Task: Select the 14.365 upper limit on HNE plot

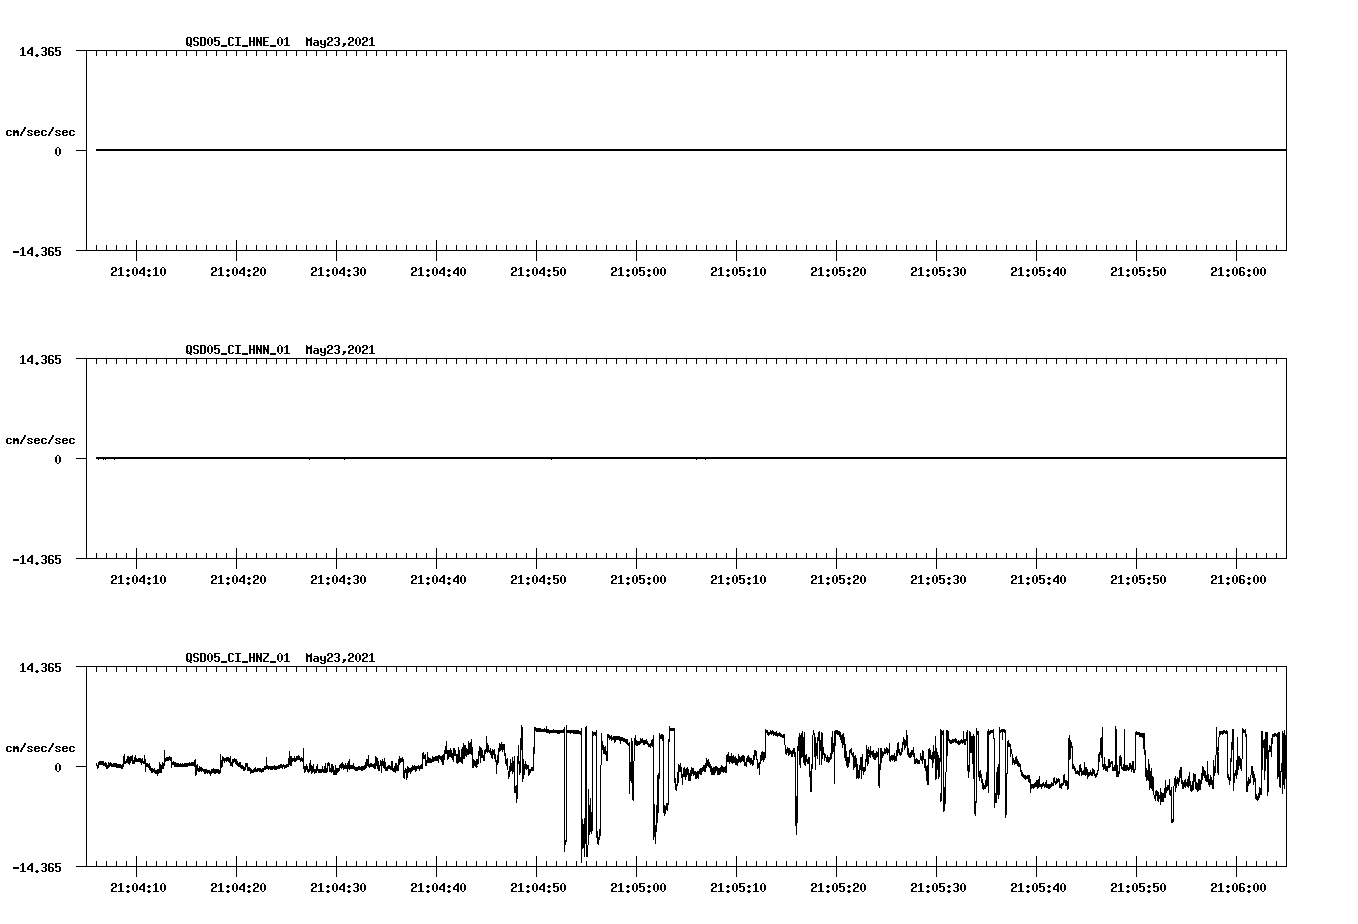Action: click(x=41, y=50)
